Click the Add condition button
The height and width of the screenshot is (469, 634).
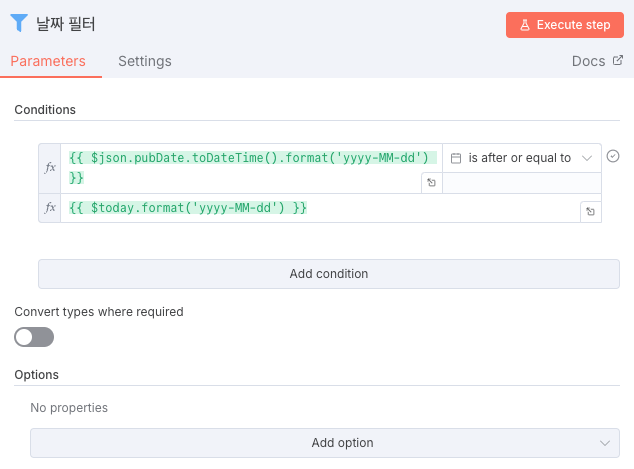pyautogui.click(x=328, y=274)
